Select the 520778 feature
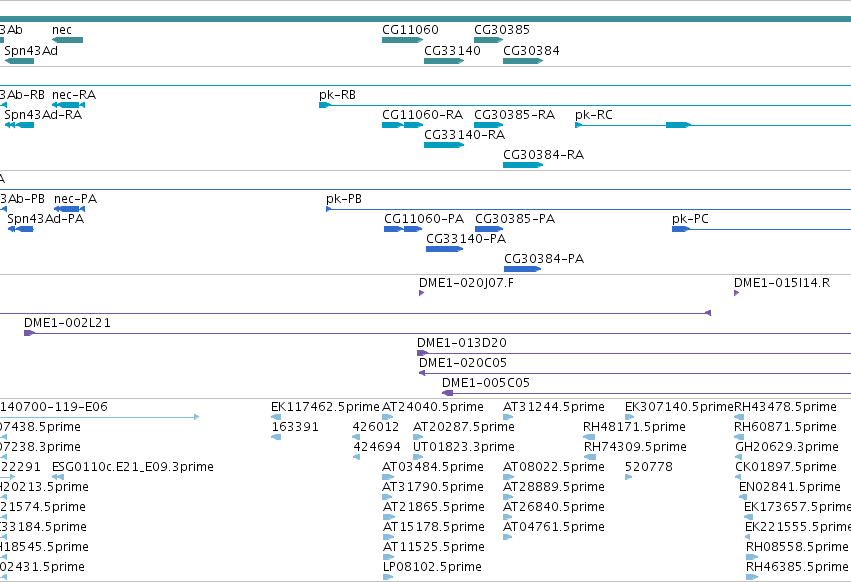Viewport: 851px width, 582px height. (628, 477)
